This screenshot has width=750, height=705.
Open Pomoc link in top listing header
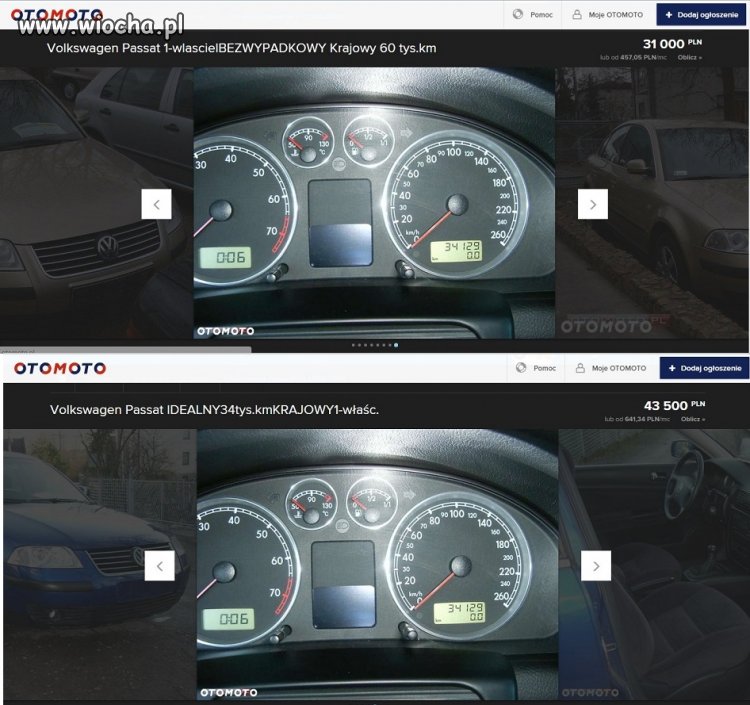(541, 15)
